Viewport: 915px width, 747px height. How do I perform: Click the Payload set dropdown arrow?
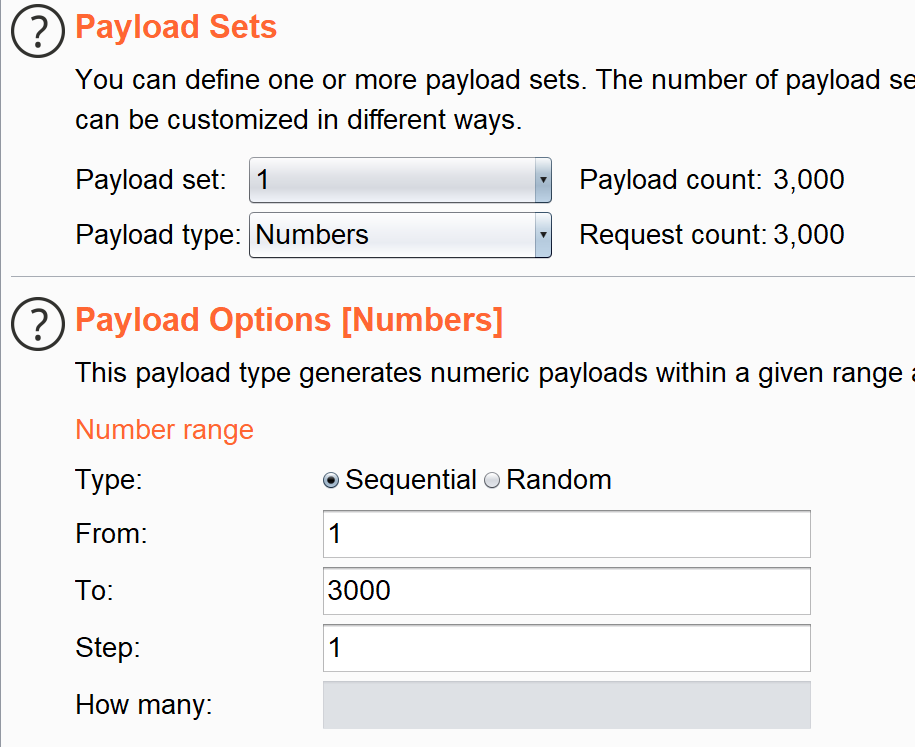coord(542,181)
